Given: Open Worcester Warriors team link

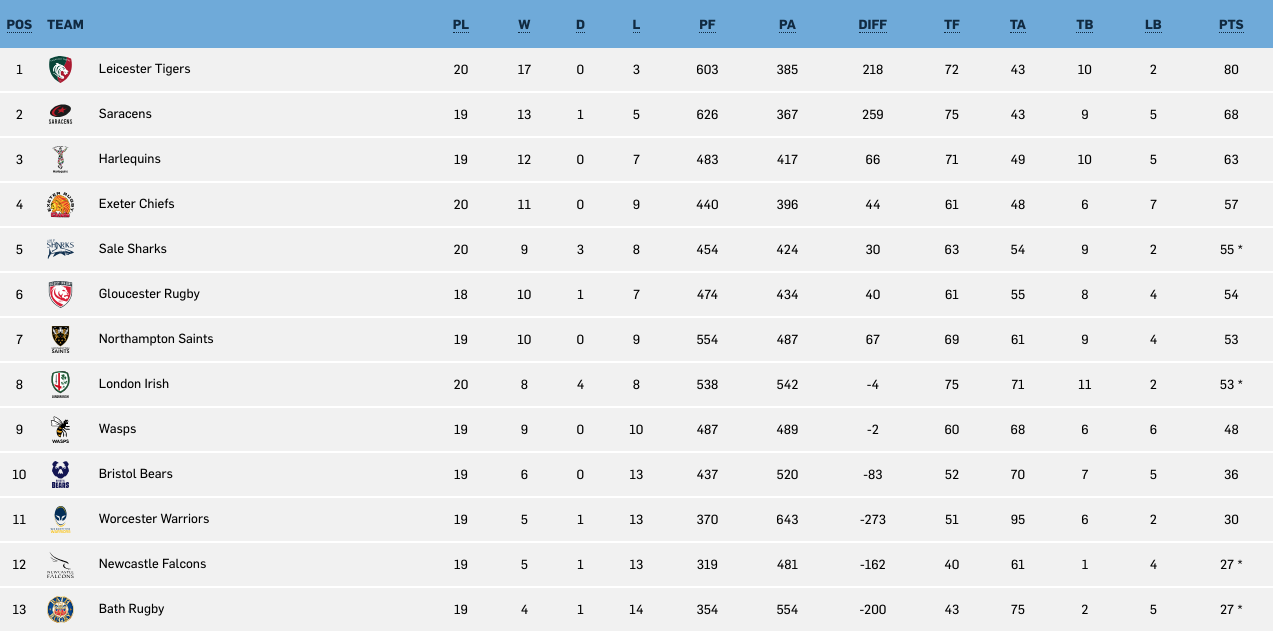Looking at the screenshot, I should pyautogui.click(x=154, y=519).
